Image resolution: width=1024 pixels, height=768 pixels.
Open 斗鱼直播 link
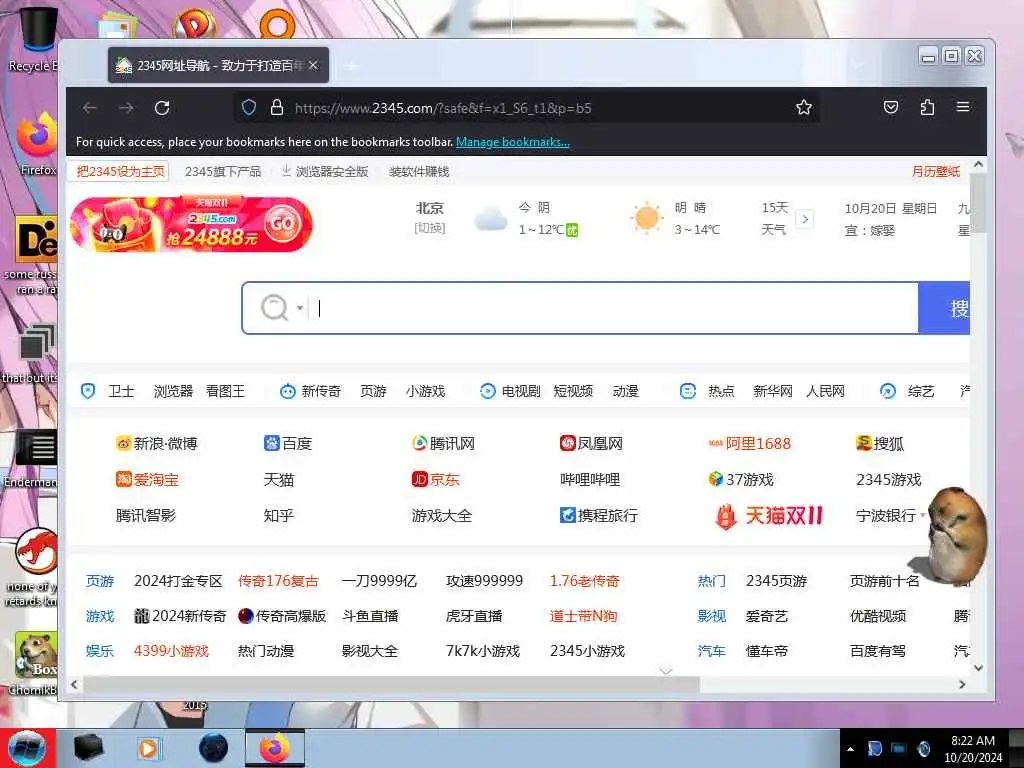click(370, 616)
